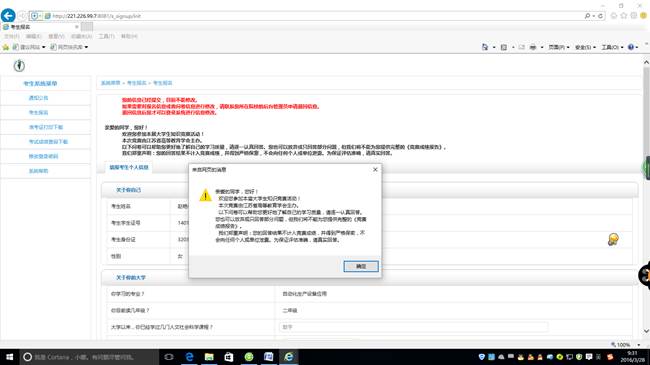Open the 工具(T) menu
This screenshot has height=365, width=650.
tap(107, 36)
